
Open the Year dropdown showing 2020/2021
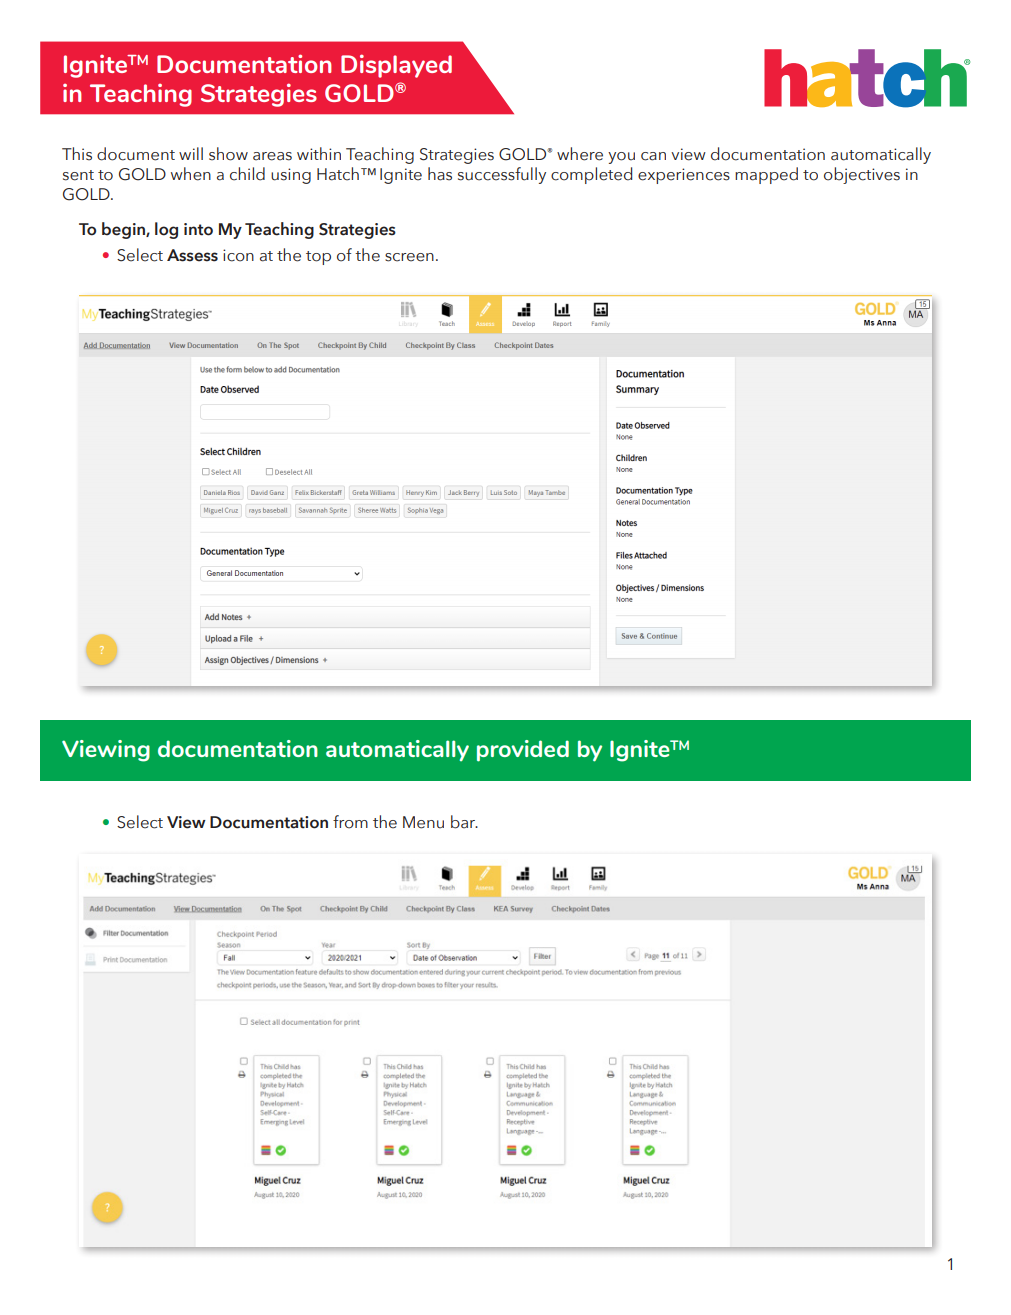pyautogui.click(x=360, y=958)
